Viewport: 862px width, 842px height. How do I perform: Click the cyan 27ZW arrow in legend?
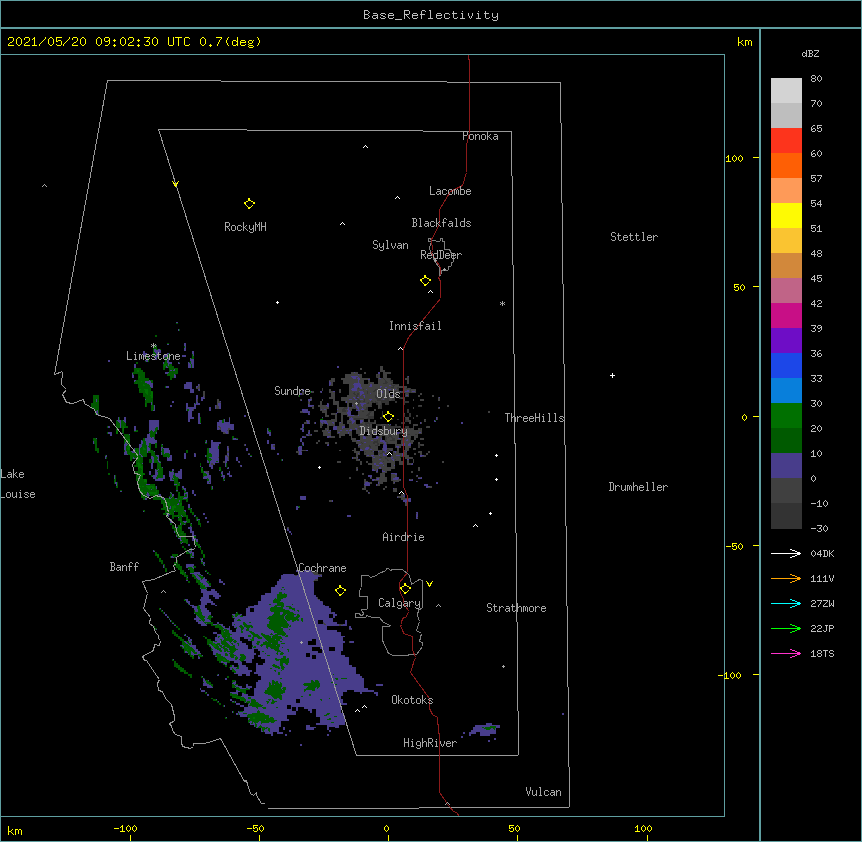click(x=786, y=603)
